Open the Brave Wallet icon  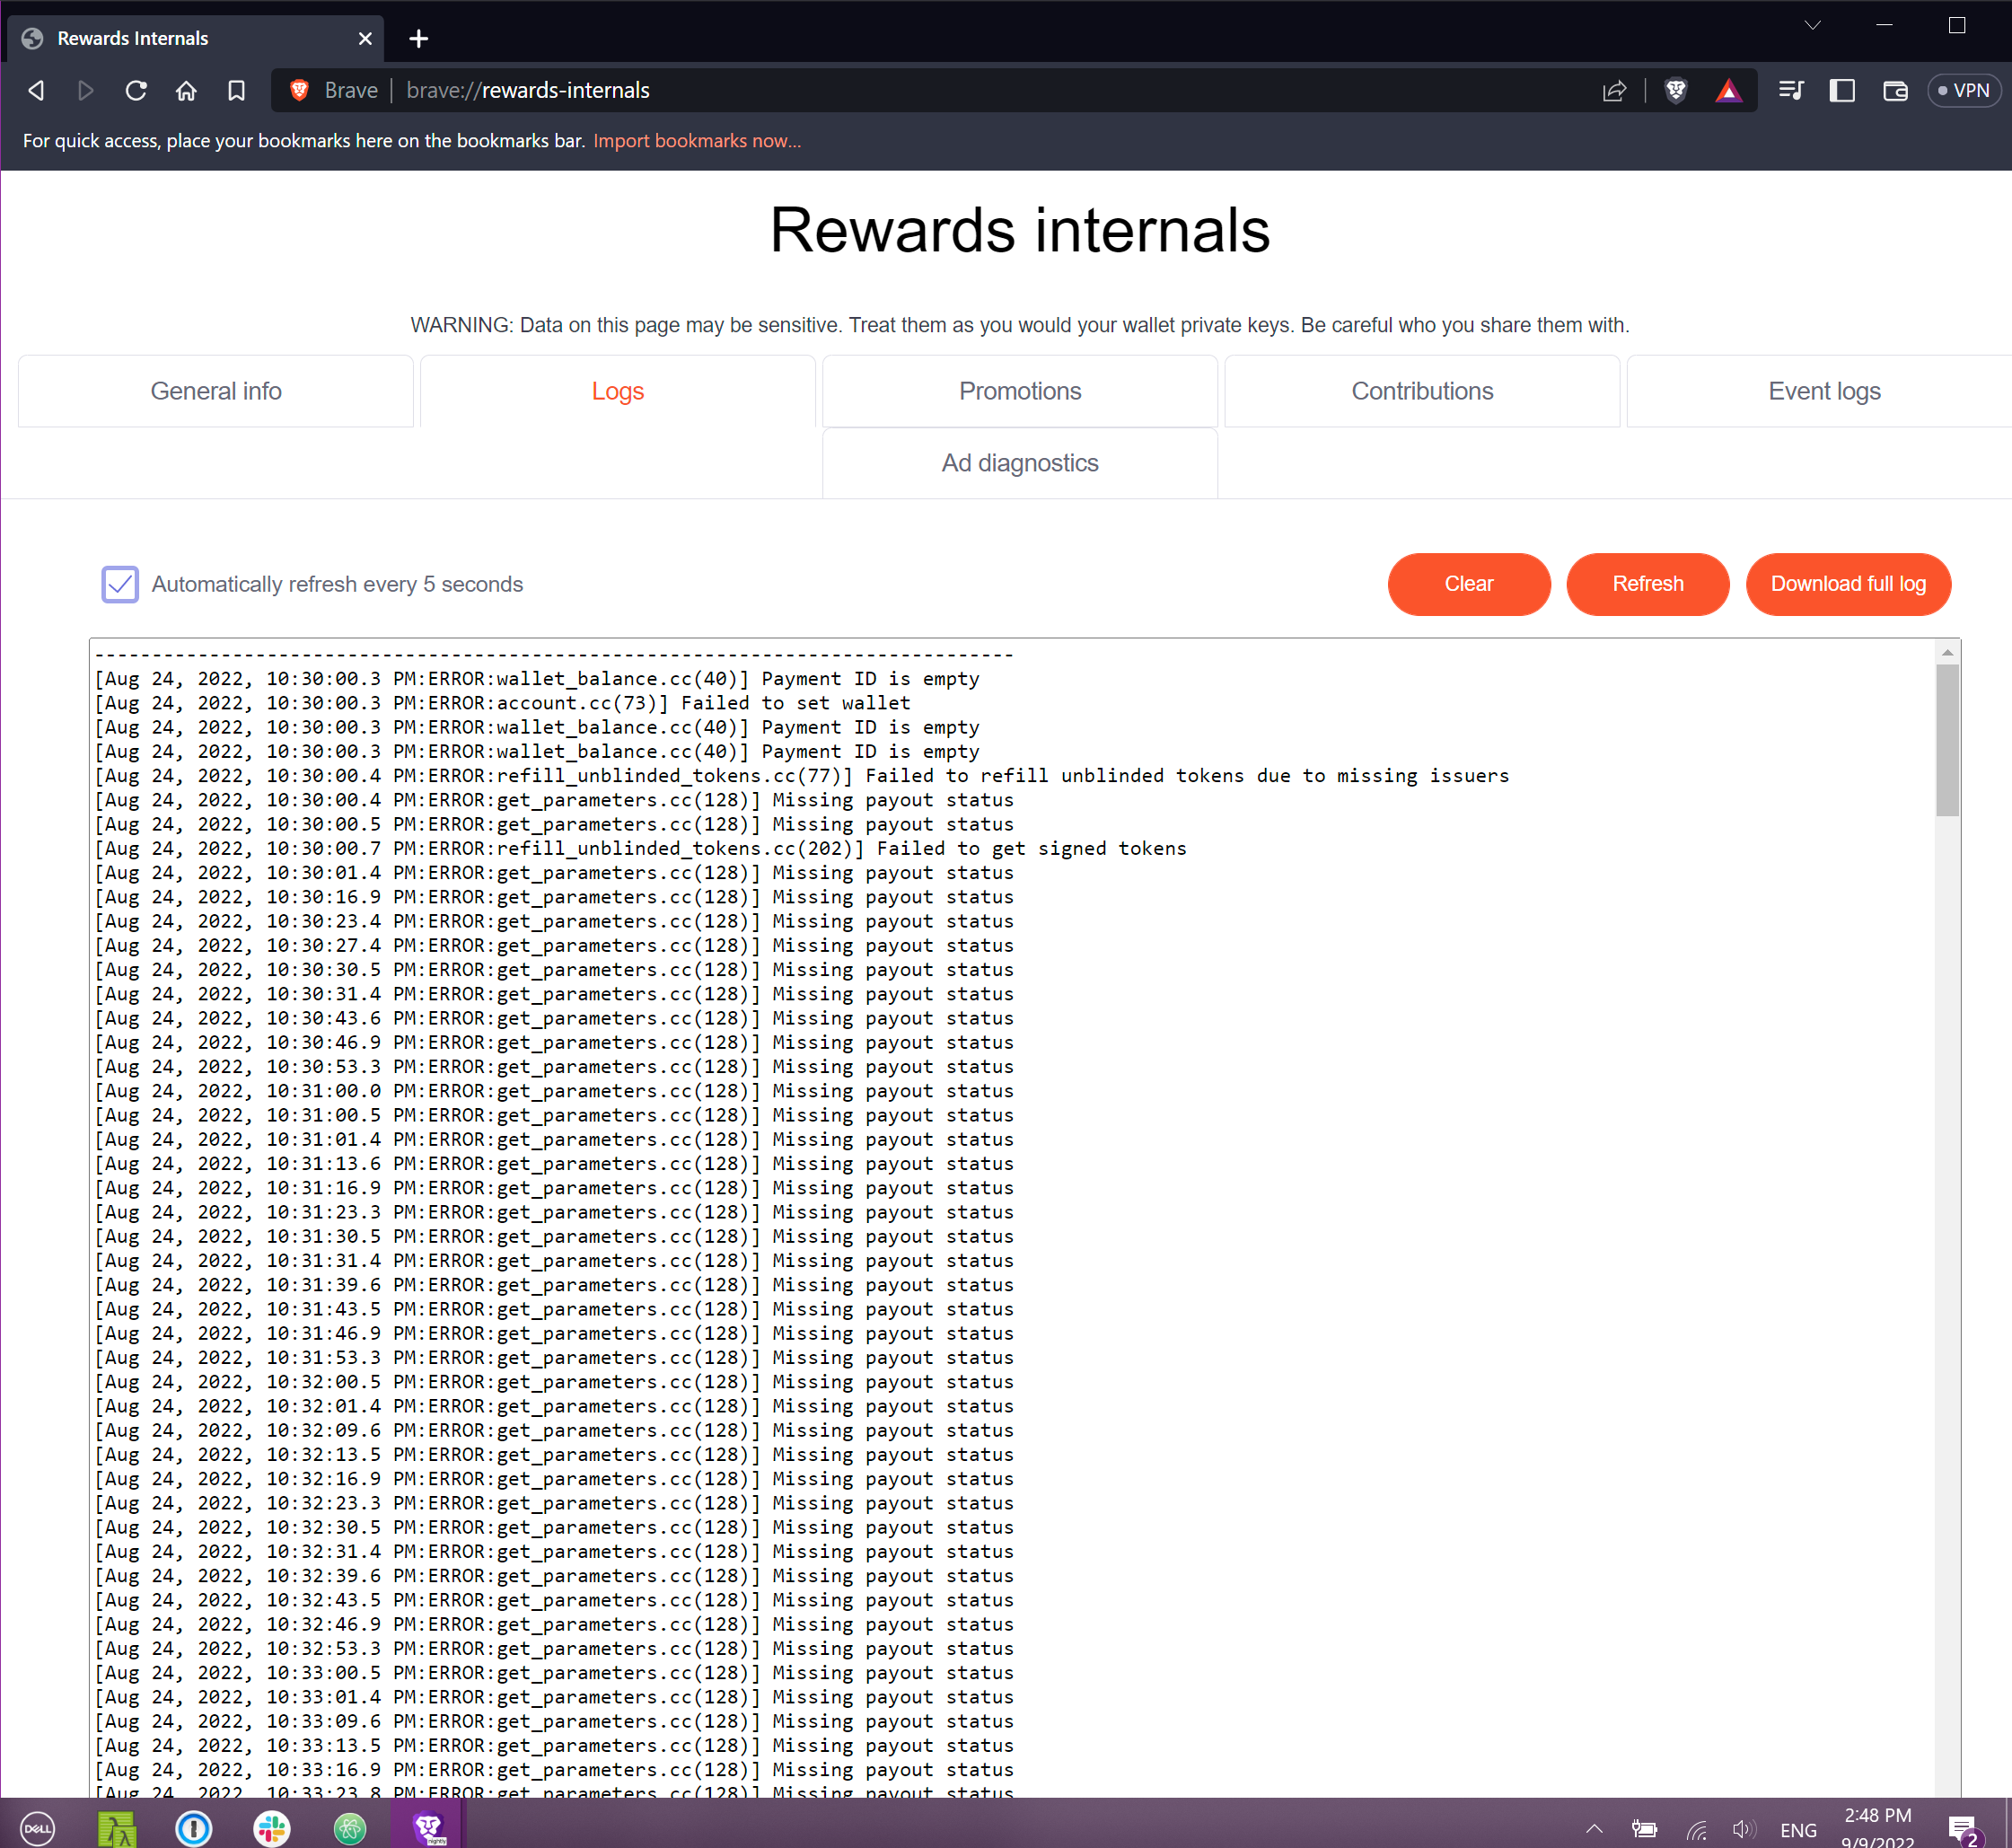click(1895, 90)
